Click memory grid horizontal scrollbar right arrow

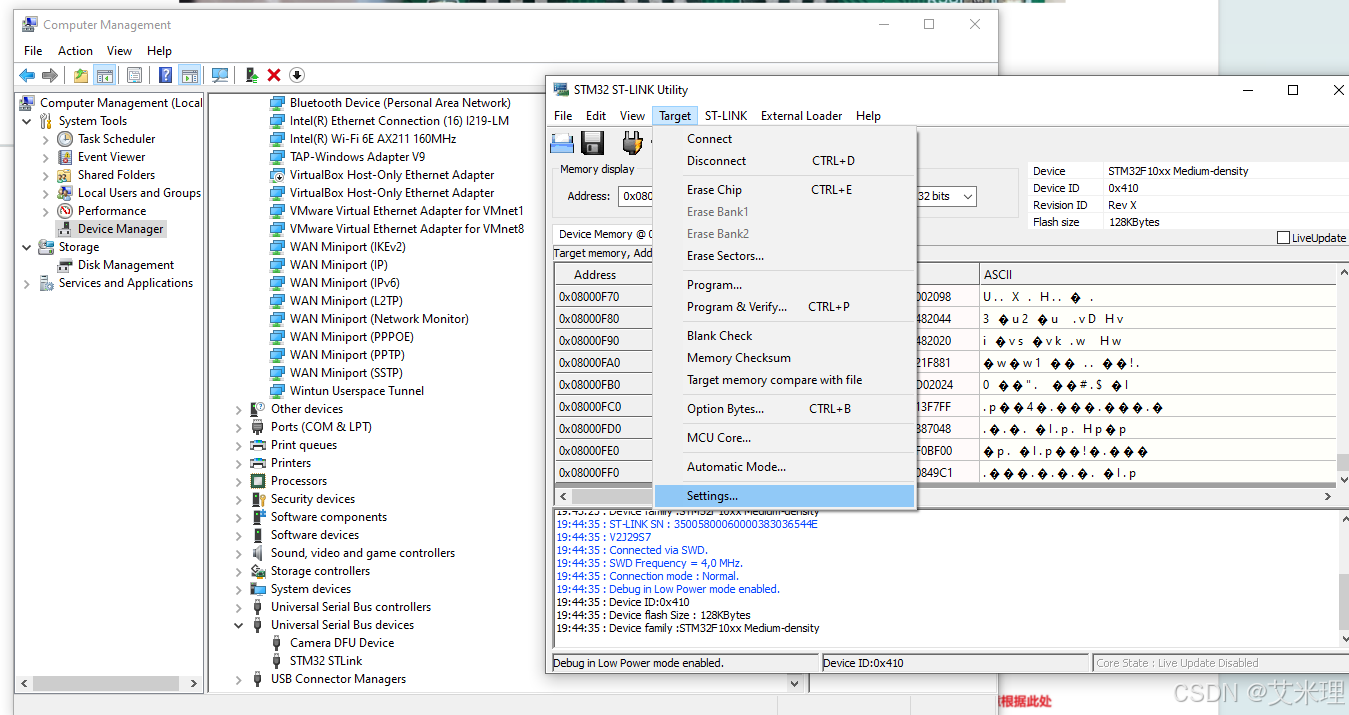[1328, 496]
